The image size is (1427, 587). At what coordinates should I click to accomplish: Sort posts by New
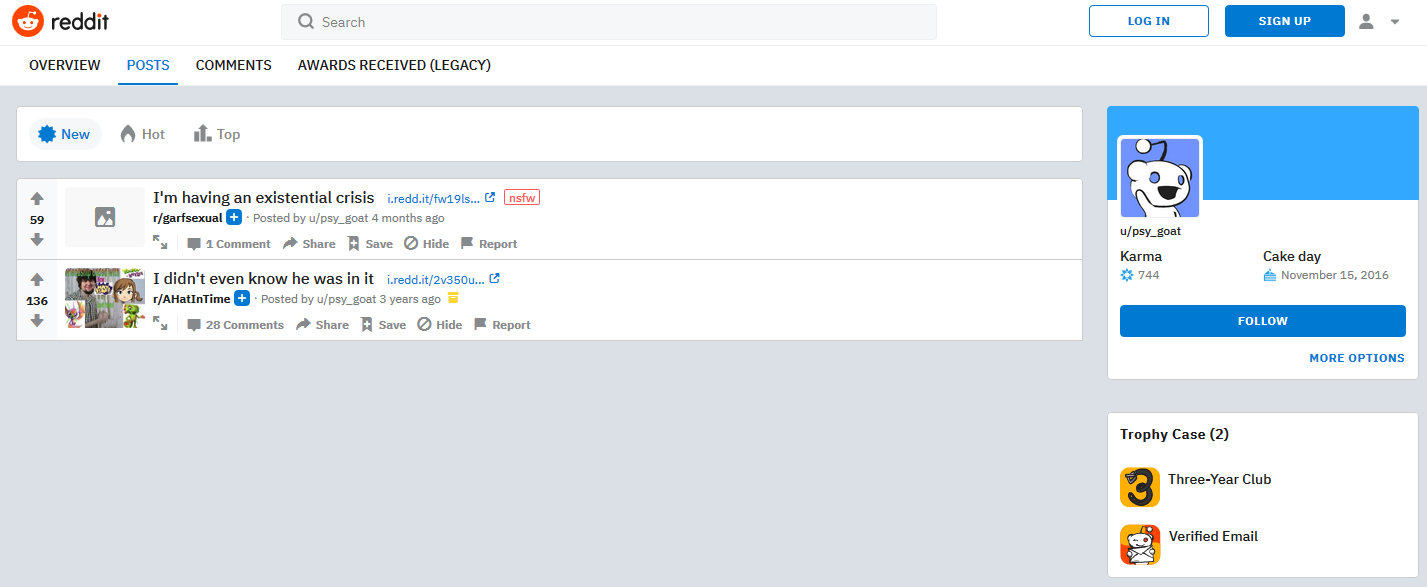65,134
